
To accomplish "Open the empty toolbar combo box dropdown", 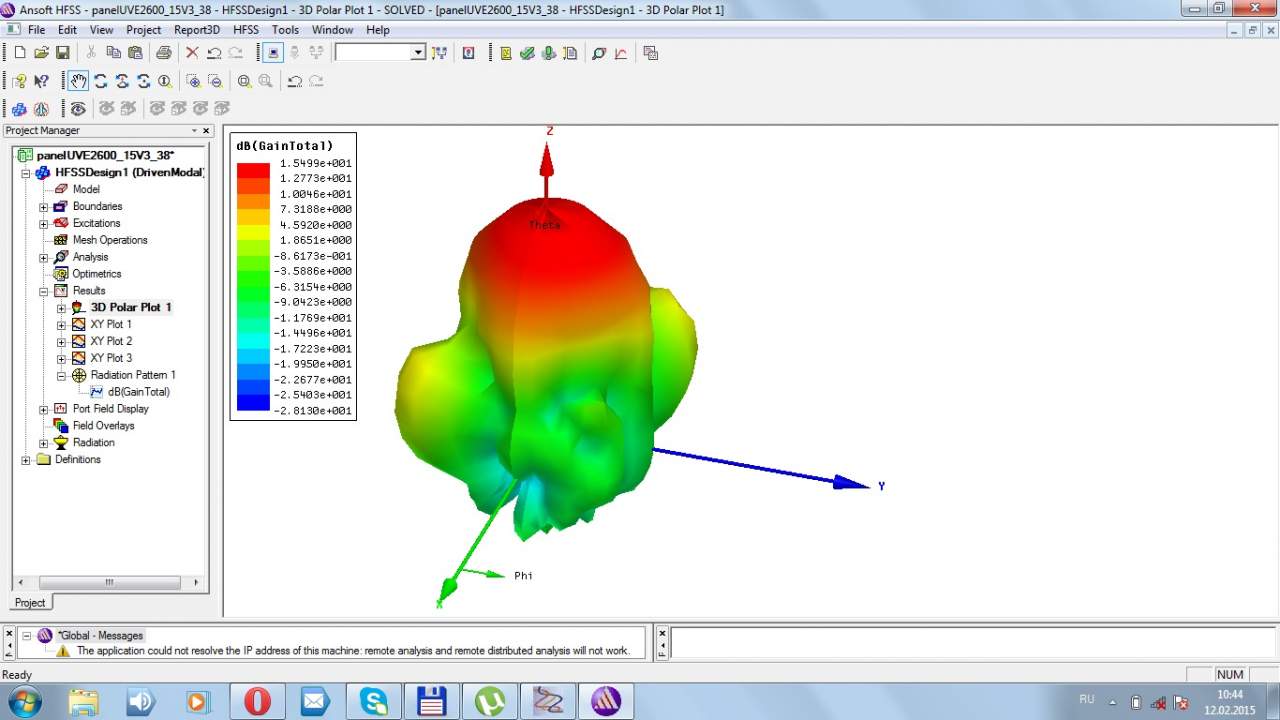I will coord(418,53).
